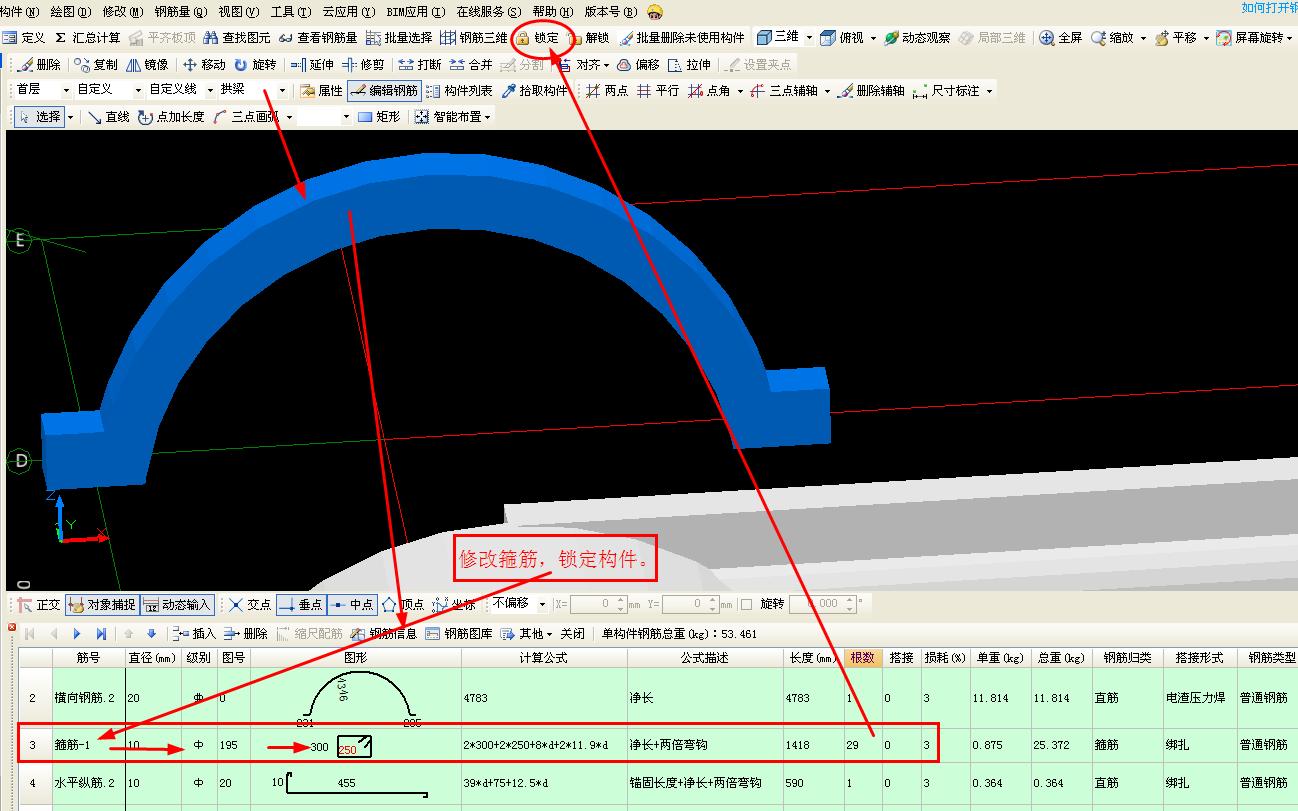
Task: Select the 修剪 trim tool
Action: pos(362,65)
